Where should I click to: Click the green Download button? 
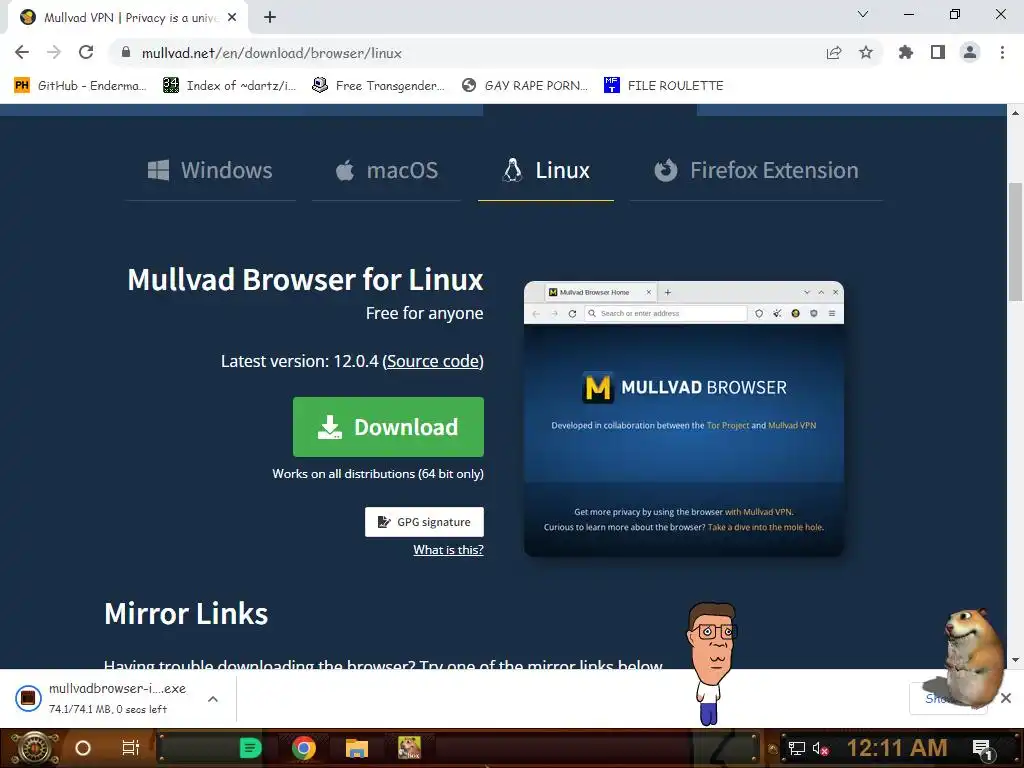[x=388, y=427]
